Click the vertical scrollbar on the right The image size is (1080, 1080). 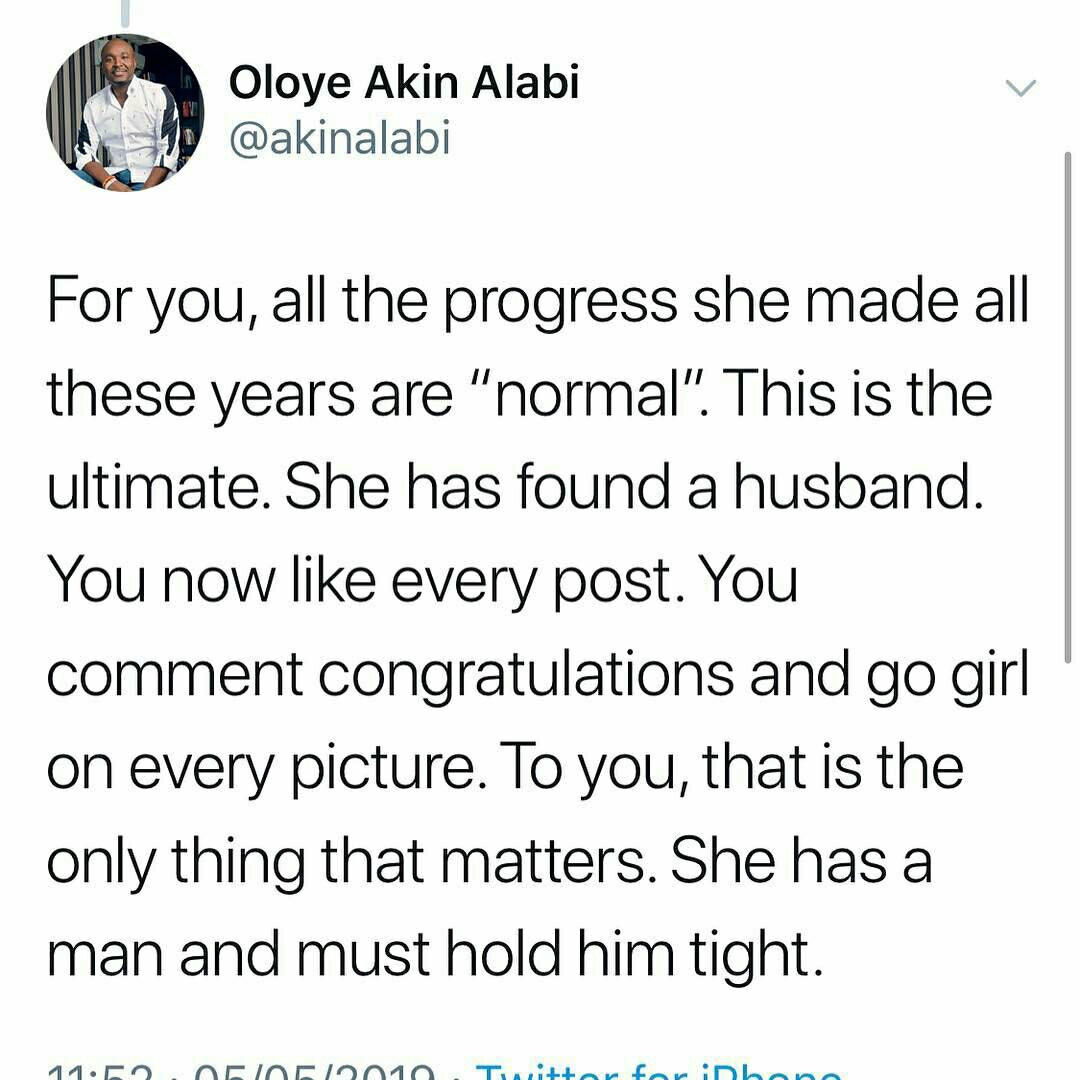(1068, 406)
